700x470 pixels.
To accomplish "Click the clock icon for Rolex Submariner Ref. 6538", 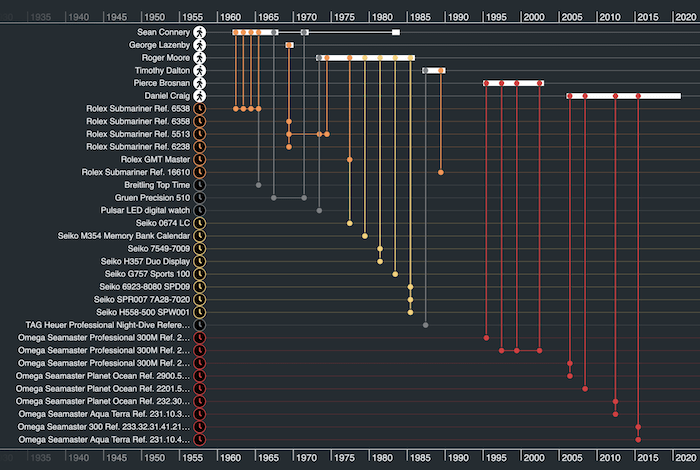I will click(x=200, y=108).
